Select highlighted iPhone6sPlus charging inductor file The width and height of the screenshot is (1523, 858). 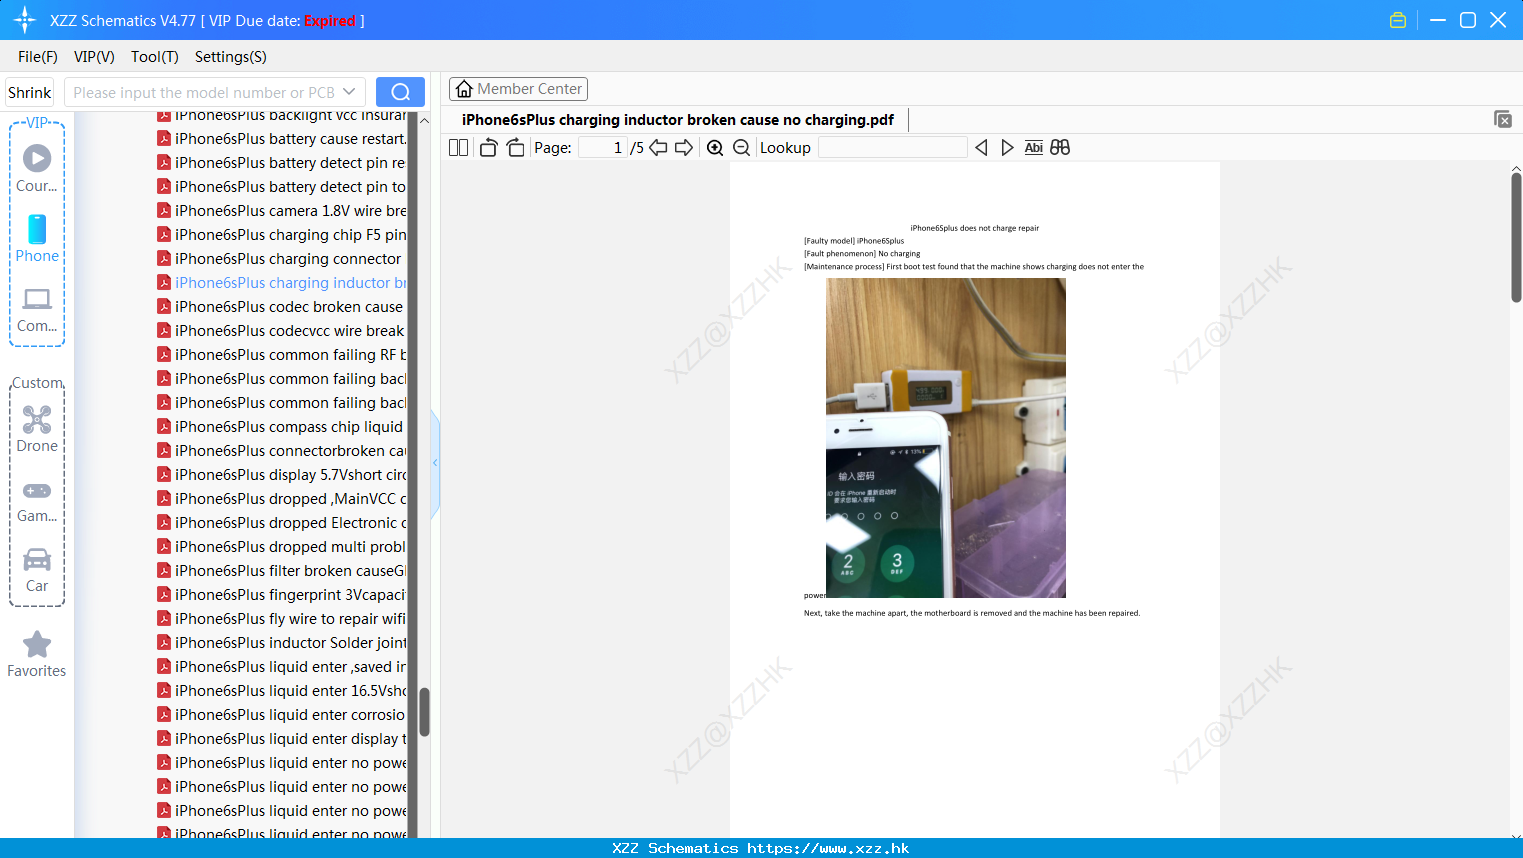(282, 283)
